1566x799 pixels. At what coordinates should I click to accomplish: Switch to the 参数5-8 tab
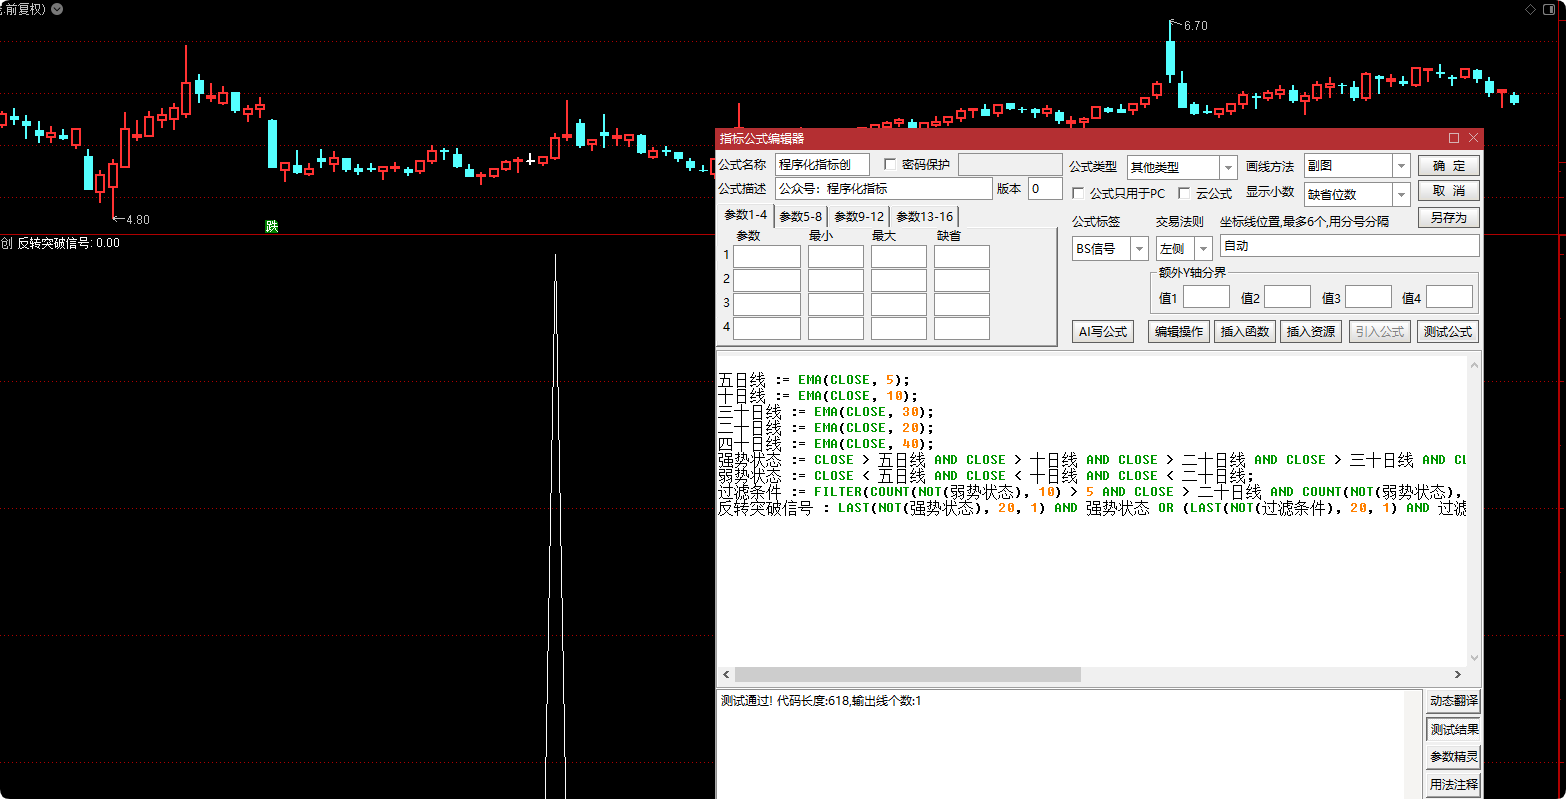coord(800,216)
